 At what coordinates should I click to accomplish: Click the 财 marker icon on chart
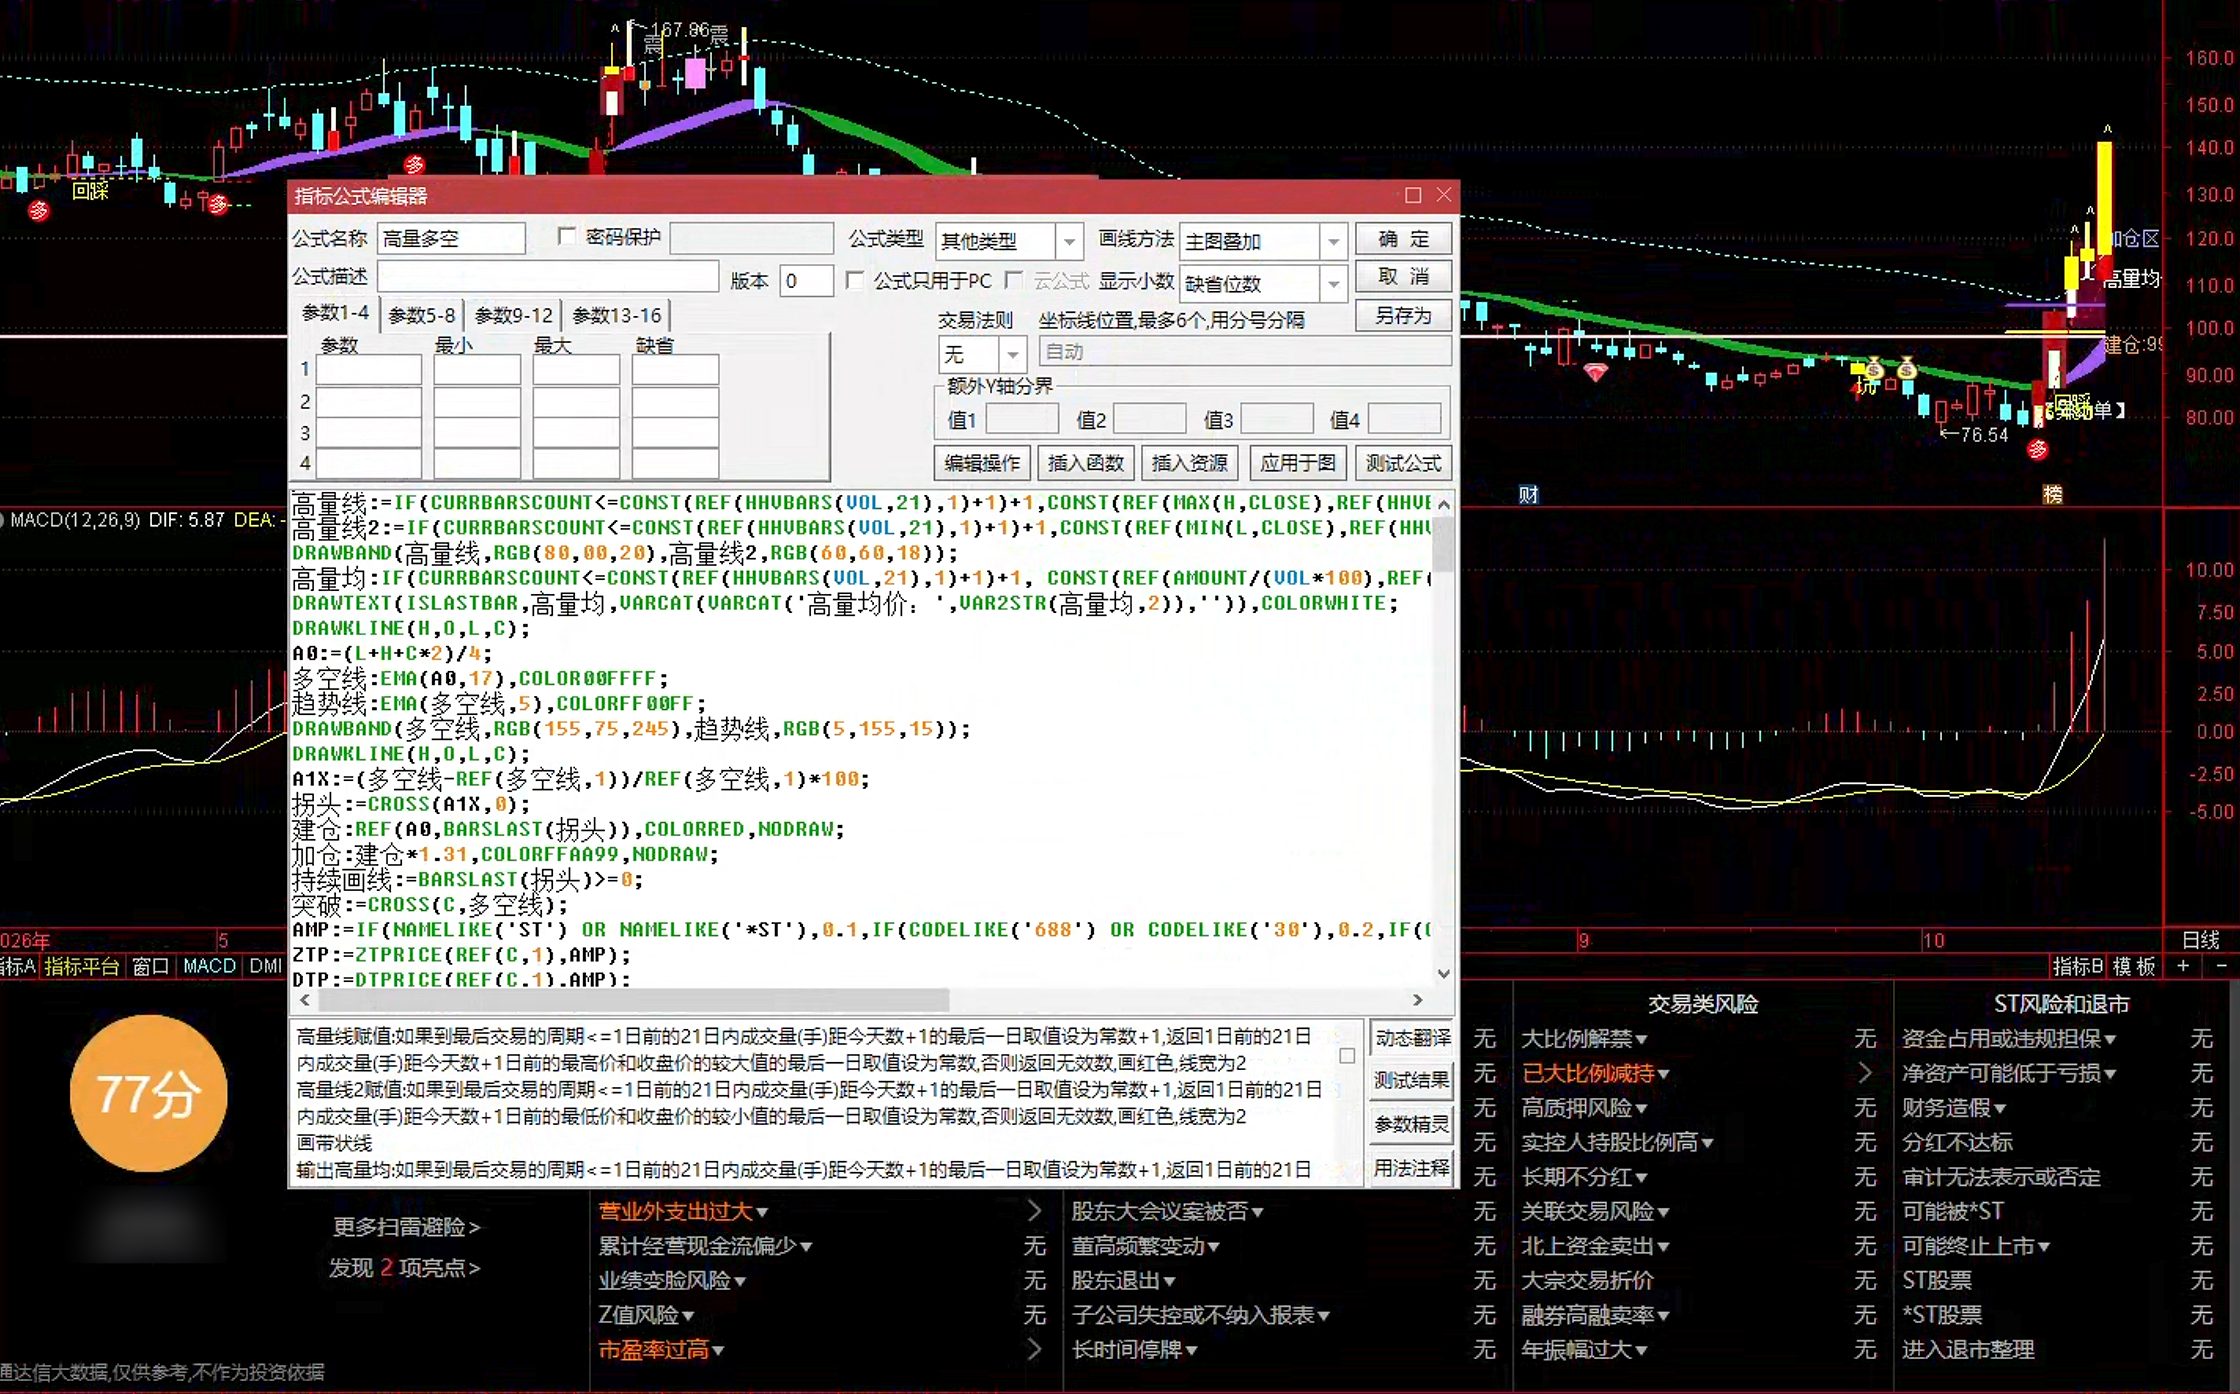(1528, 494)
